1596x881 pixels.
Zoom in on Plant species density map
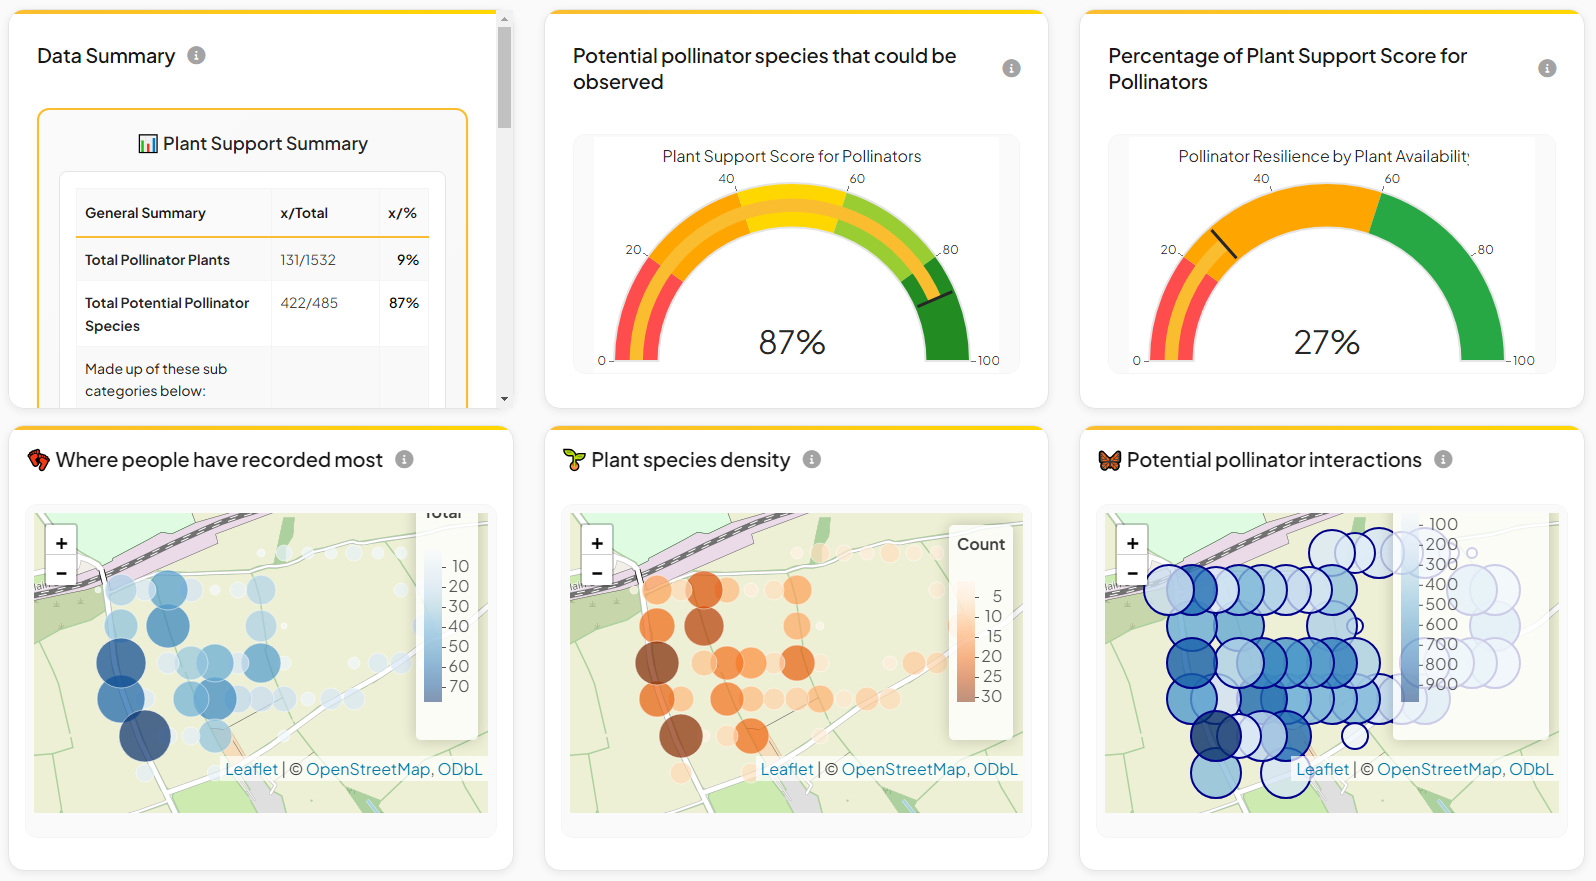pyautogui.click(x=597, y=543)
